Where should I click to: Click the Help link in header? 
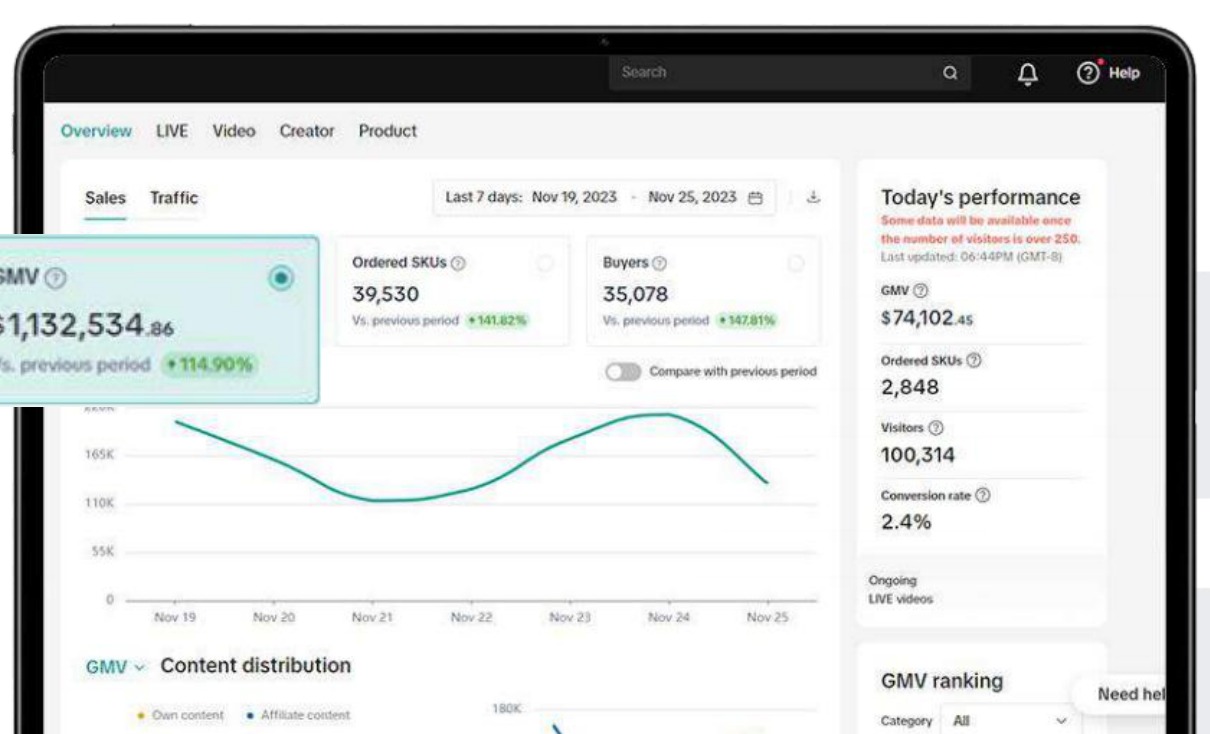1124,72
